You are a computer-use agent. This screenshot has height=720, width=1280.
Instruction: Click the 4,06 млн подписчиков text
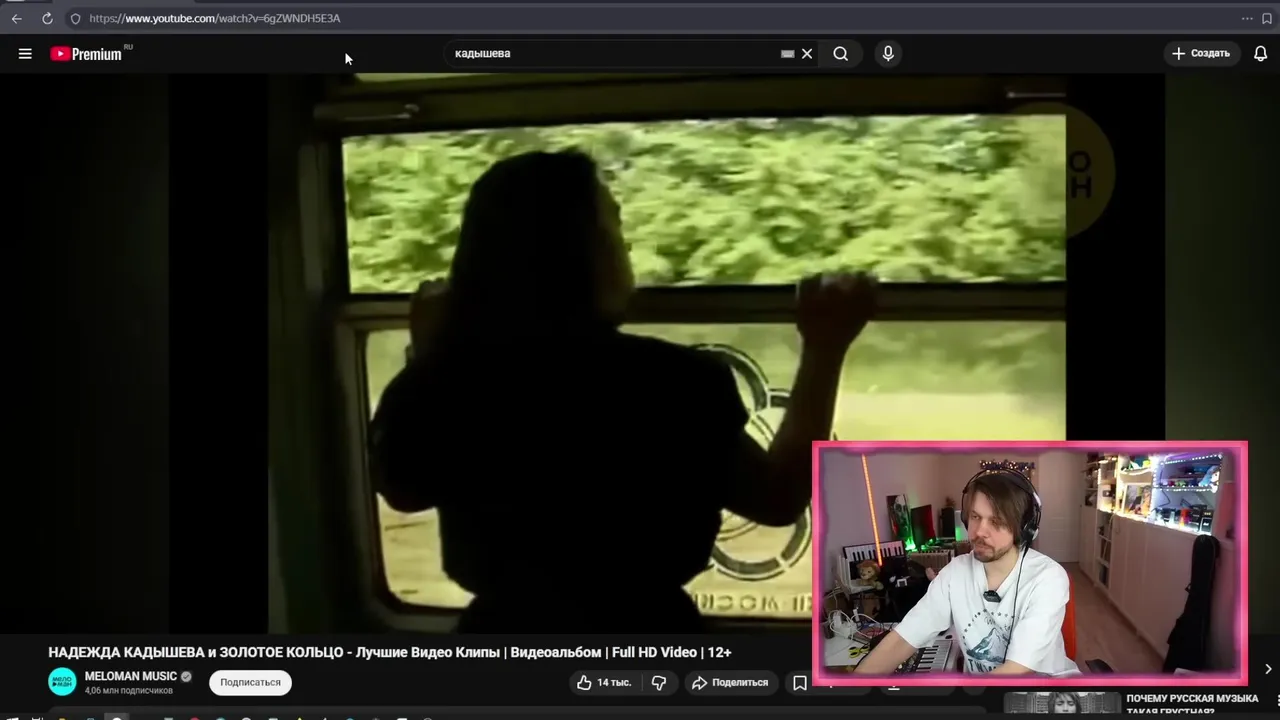coord(129,691)
